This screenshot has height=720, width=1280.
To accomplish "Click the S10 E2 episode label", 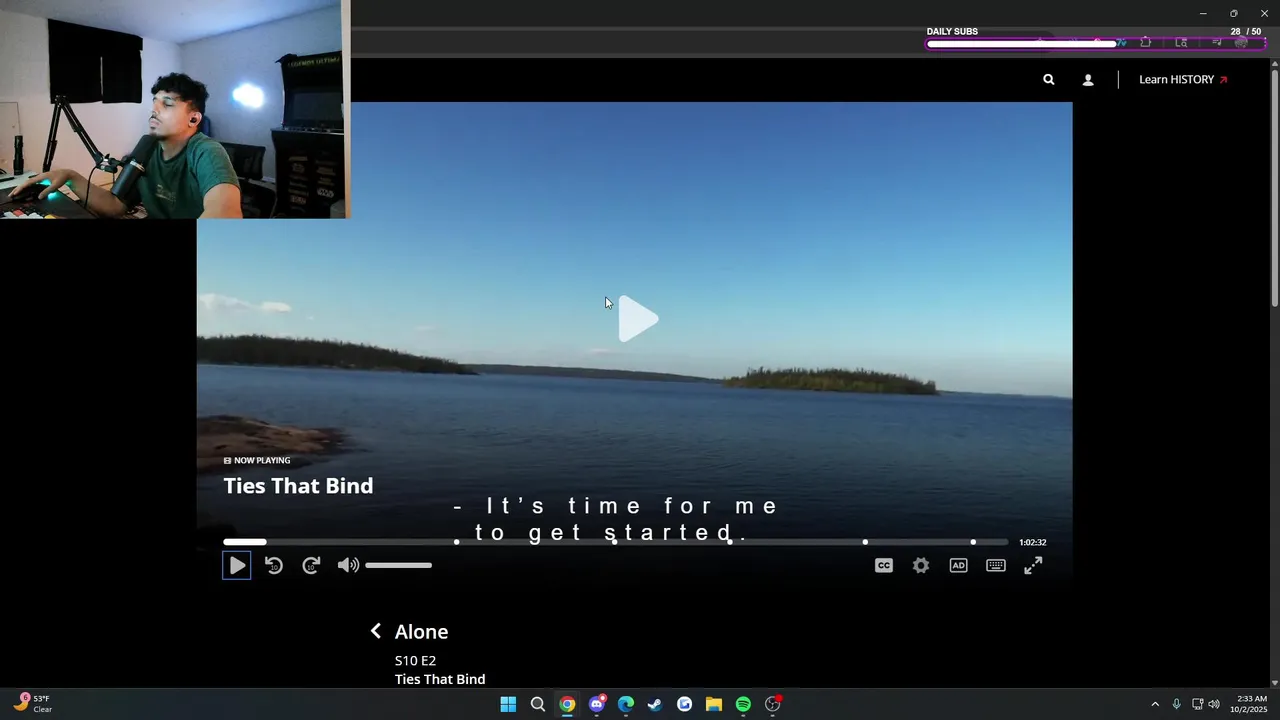I will tap(415, 661).
